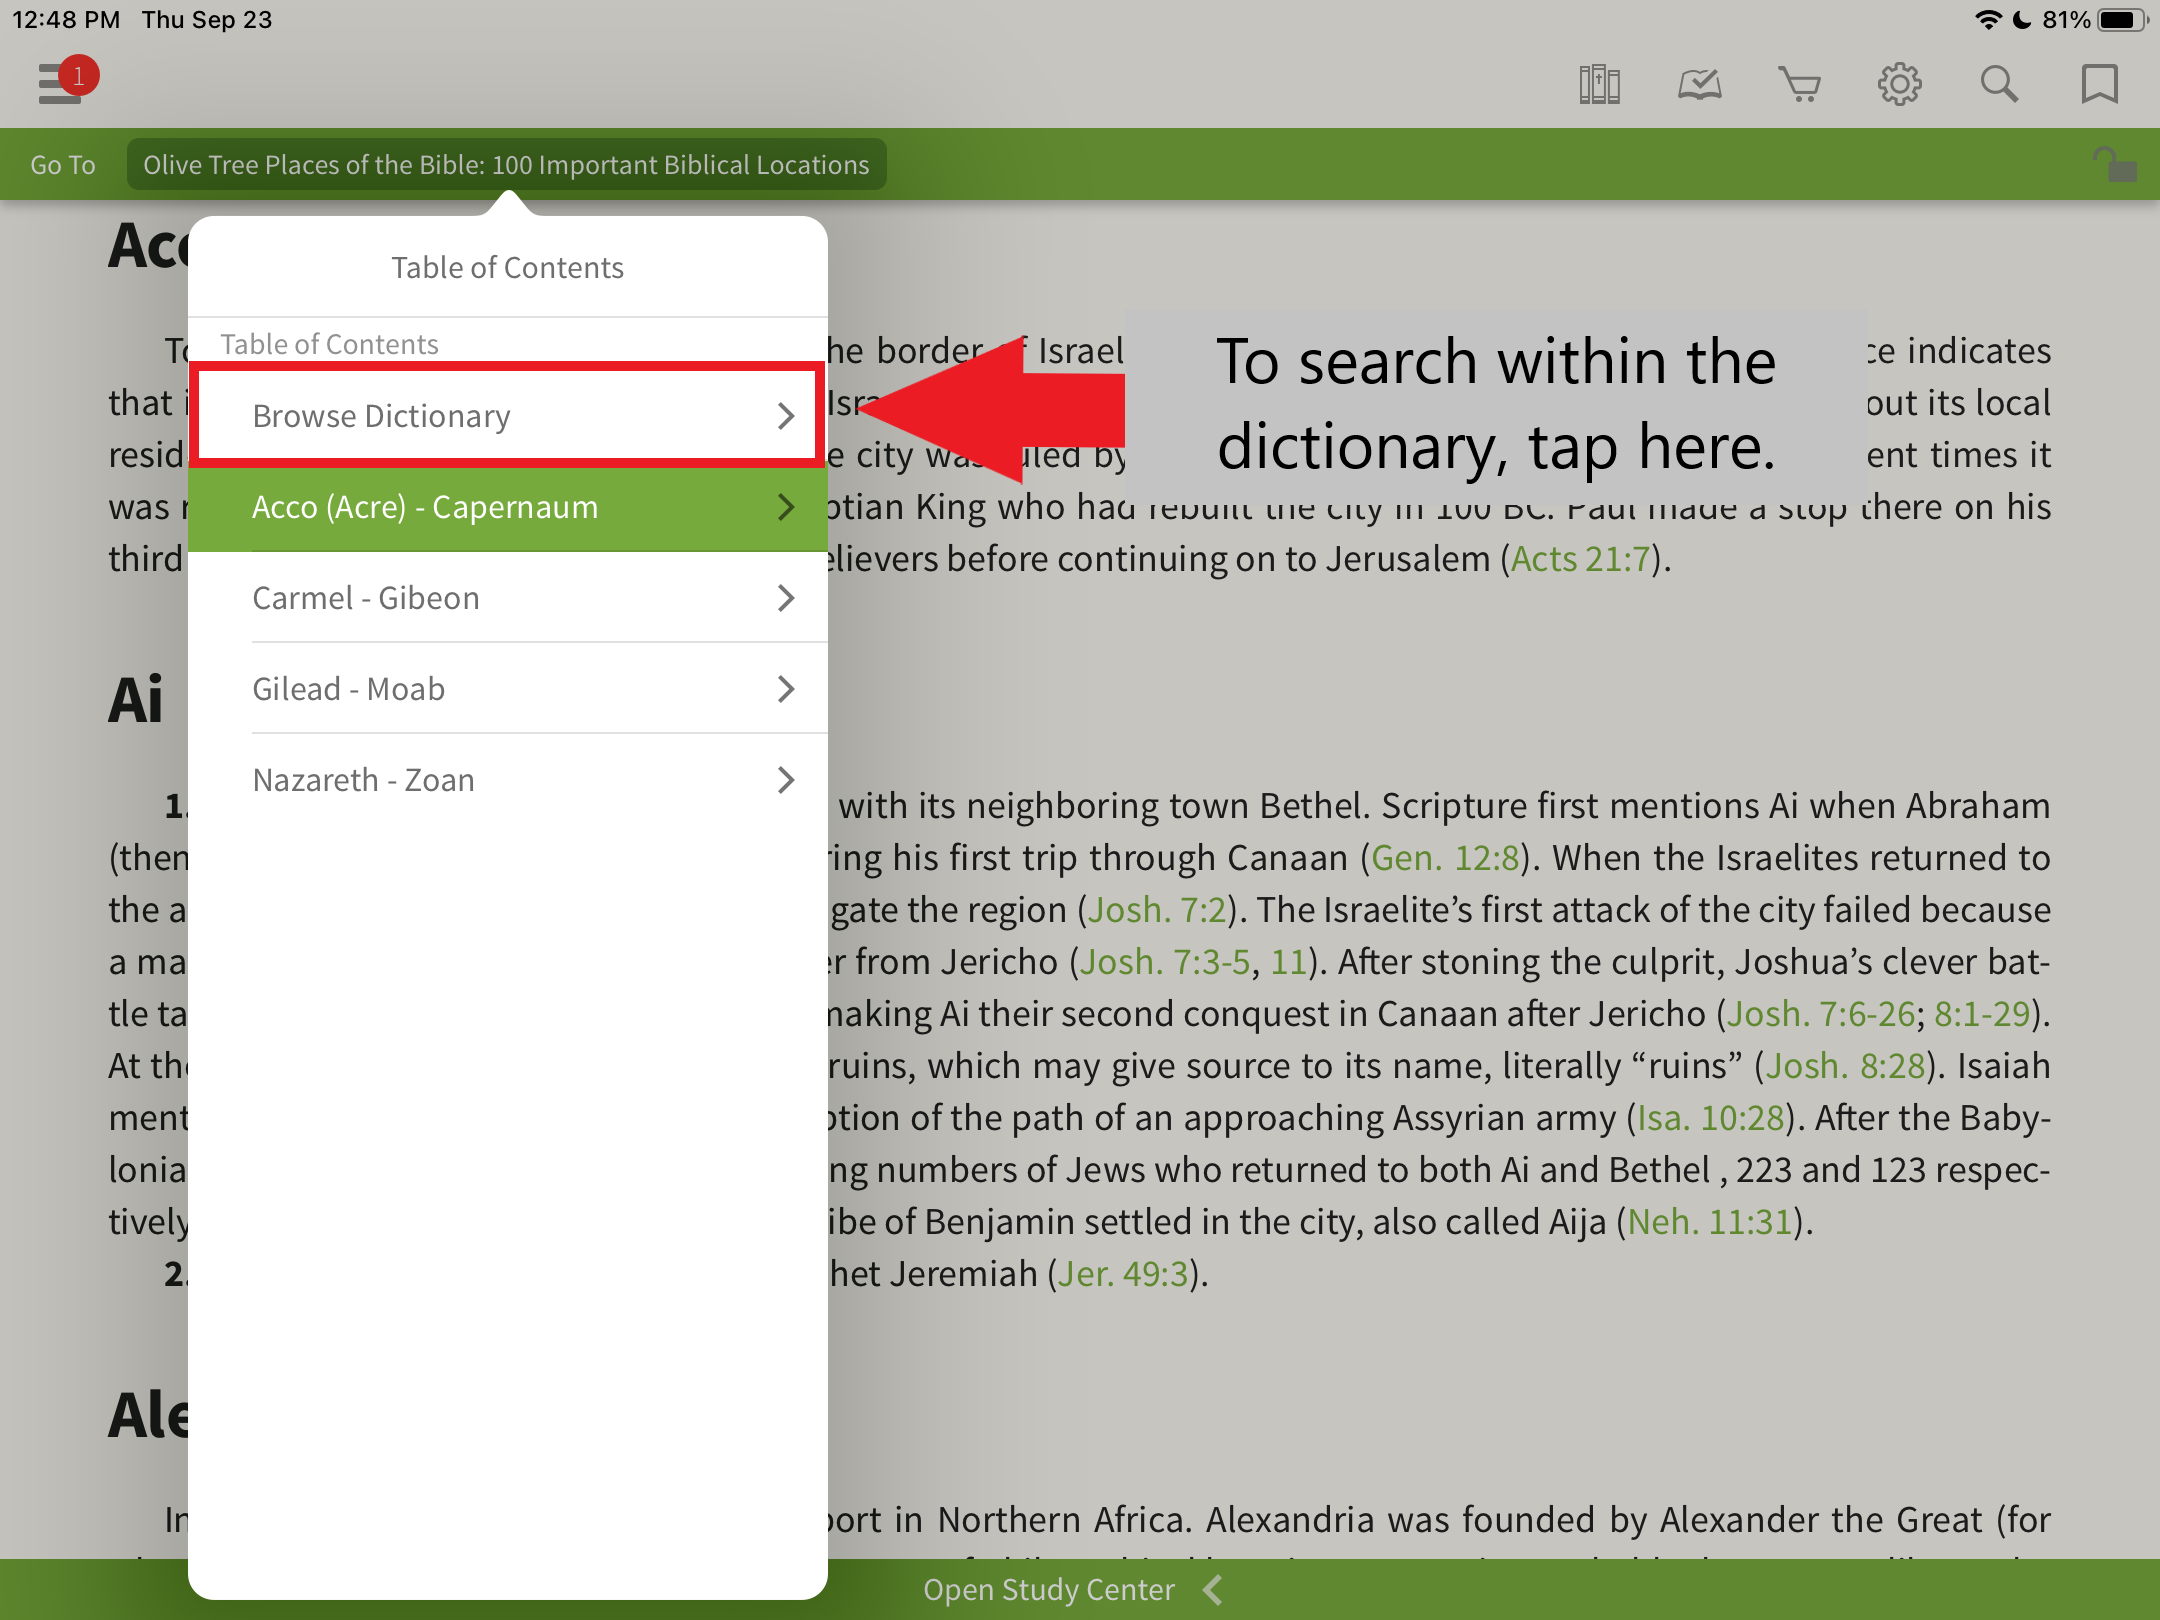Toggle the sync lock icon
Viewport: 2160px width, 1620px height.
[2114, 164]
